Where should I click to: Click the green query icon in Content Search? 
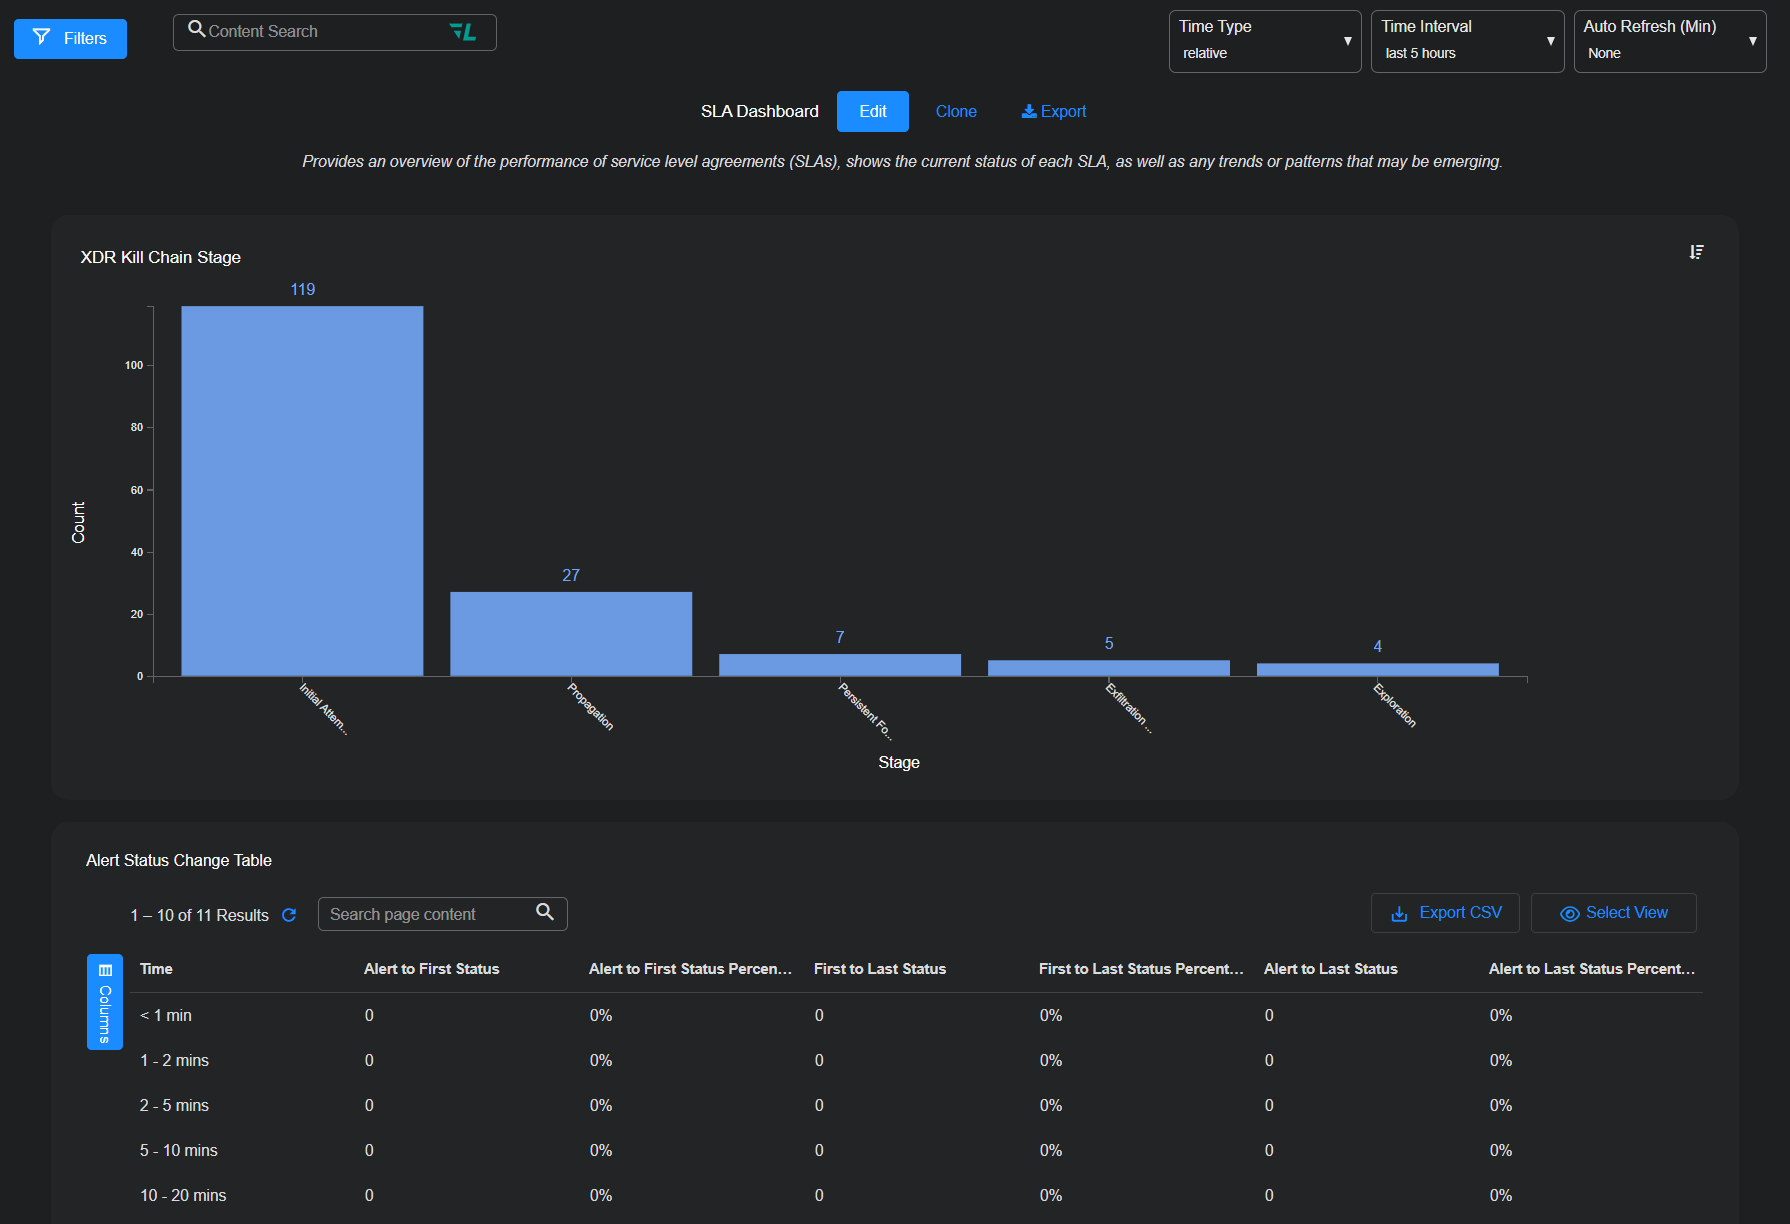tap(462, 32)
